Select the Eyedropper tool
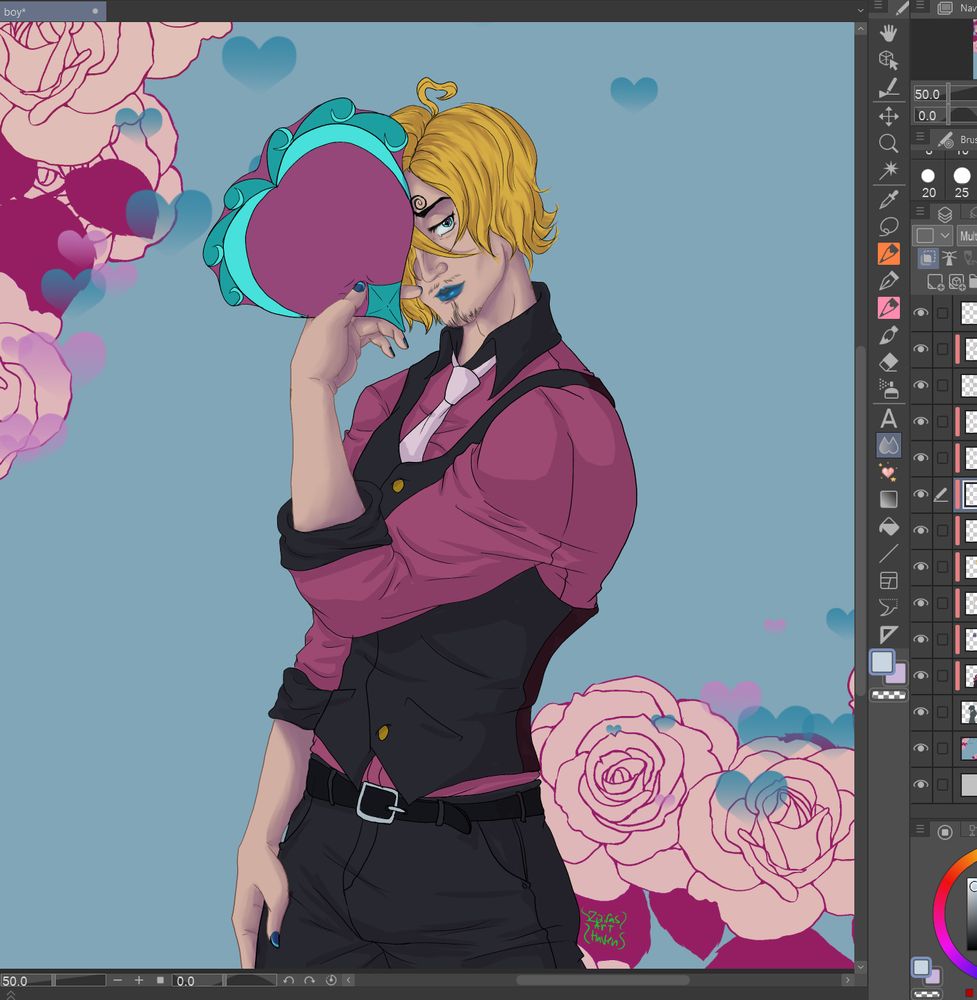The height and width of the screenshot is (1000, 977). pos(888,199)
